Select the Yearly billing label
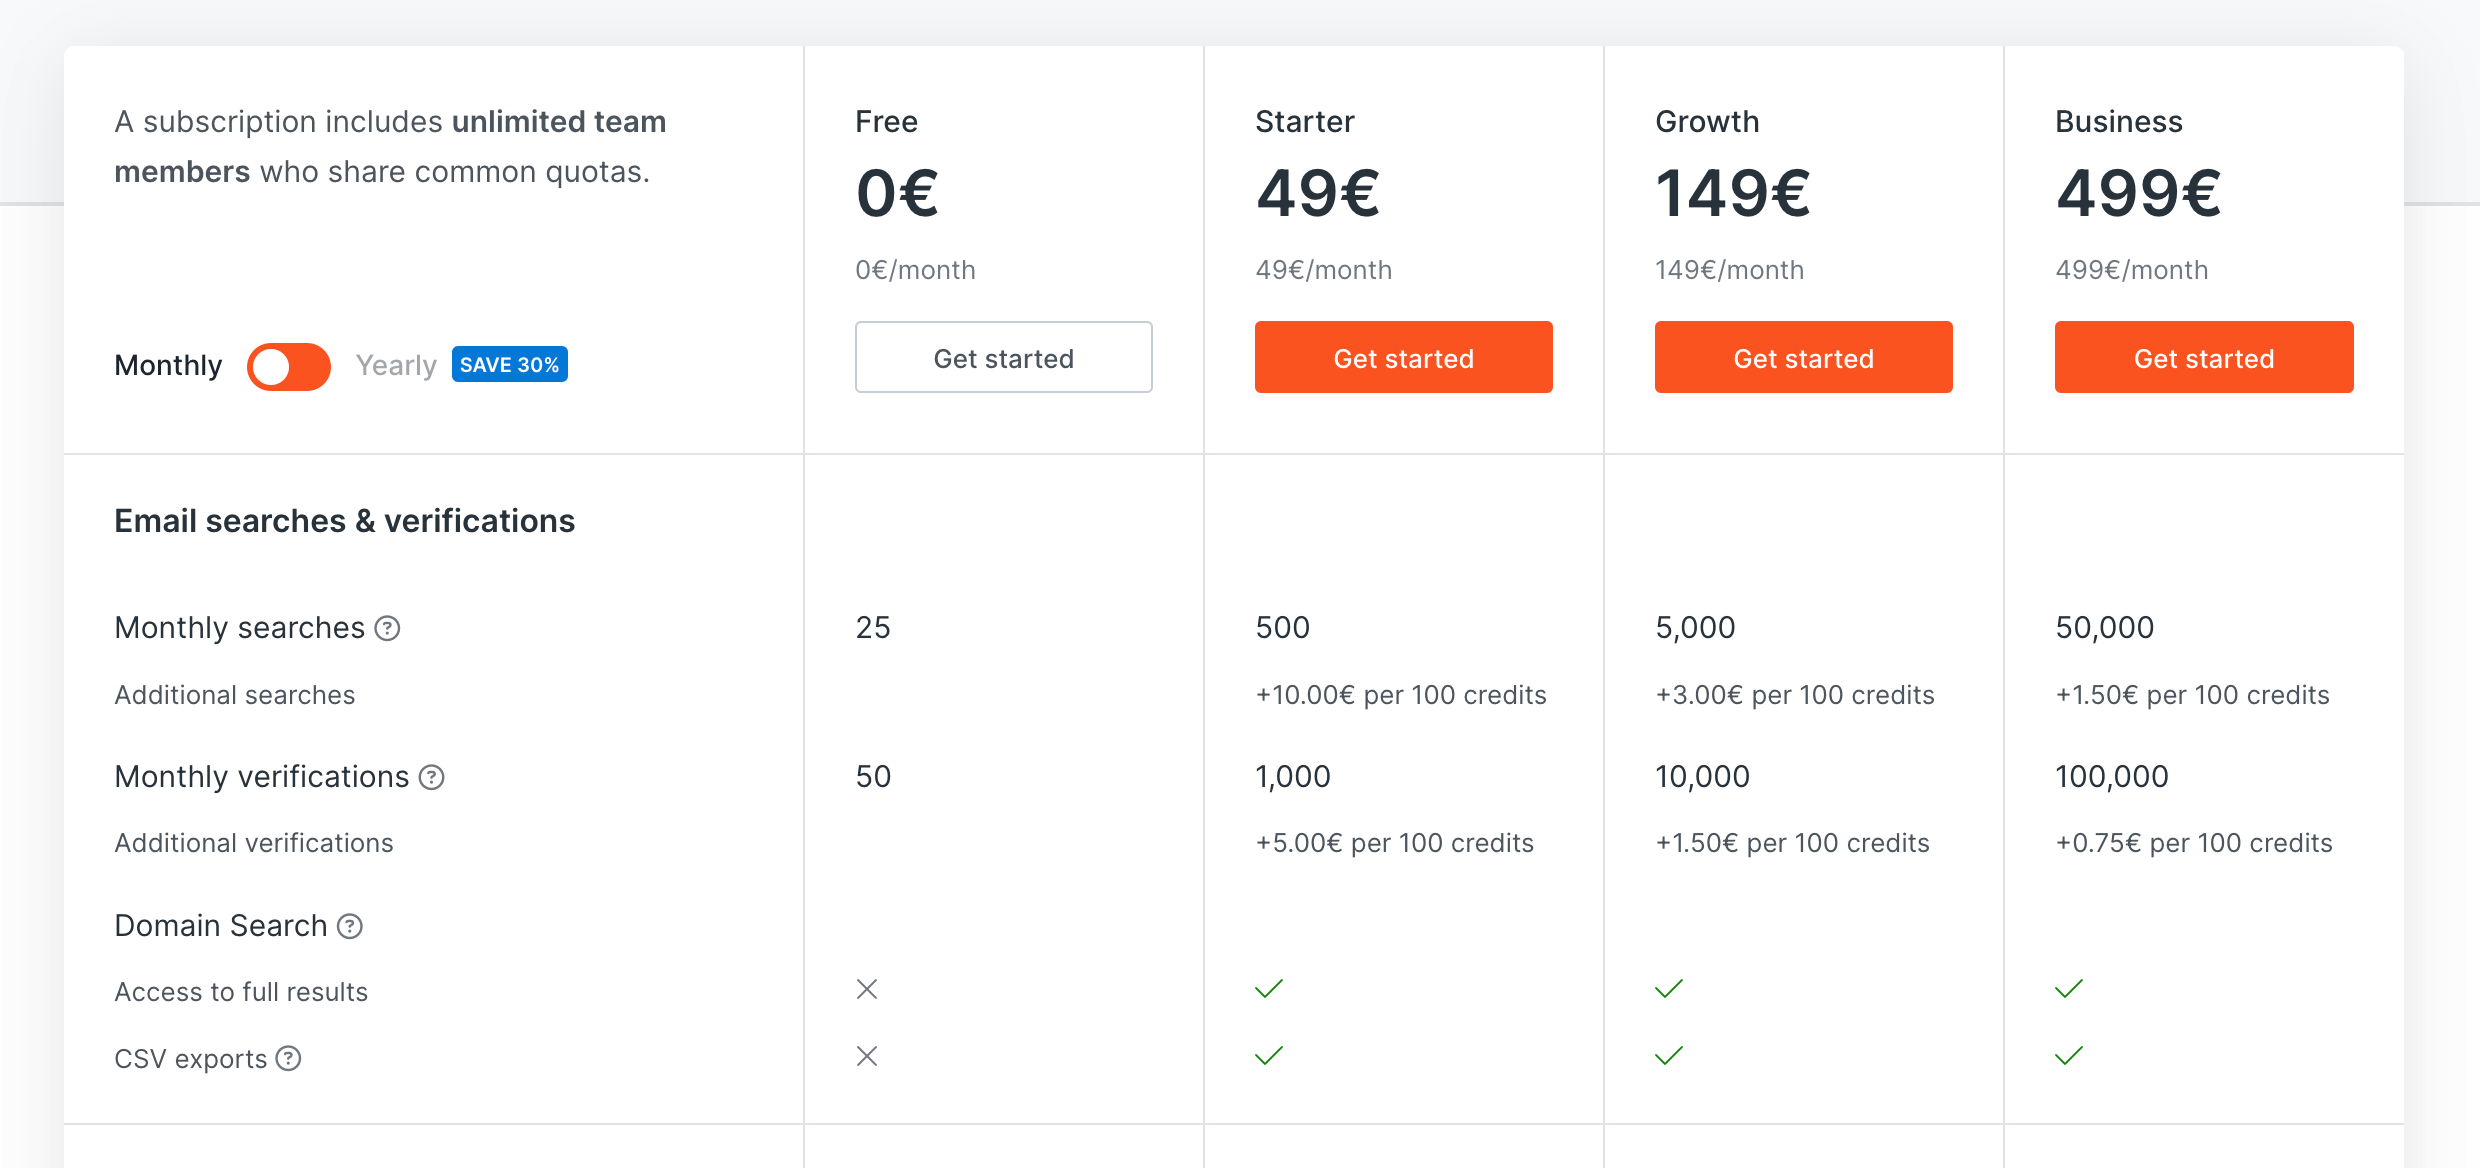This screenshot has height=1168, width=2480. click(396, 365)
